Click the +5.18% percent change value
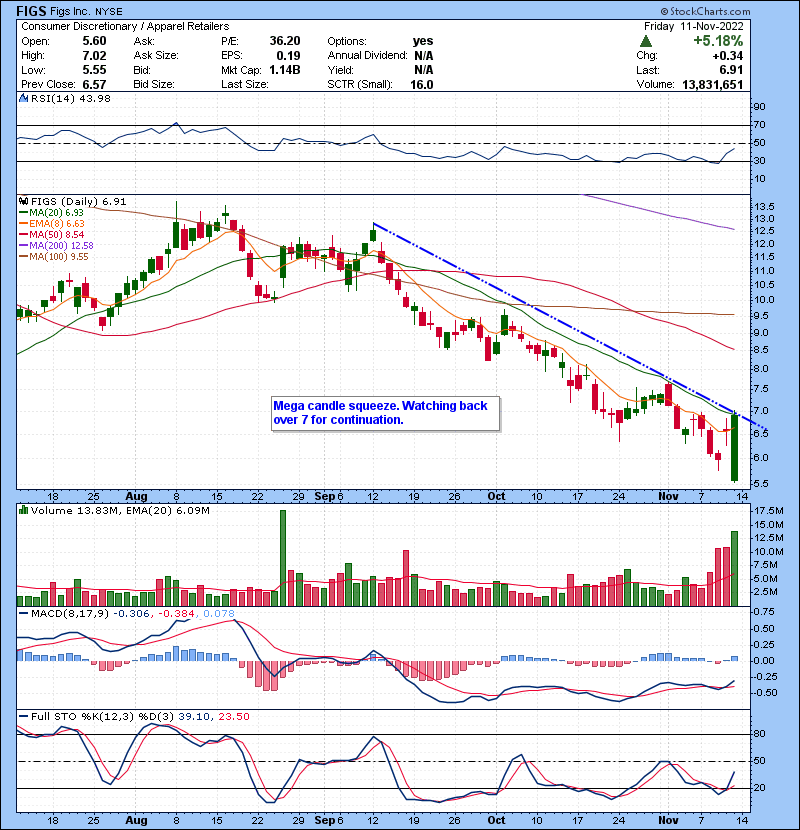Viewport: 800px width, 830px height. [718, 41]
